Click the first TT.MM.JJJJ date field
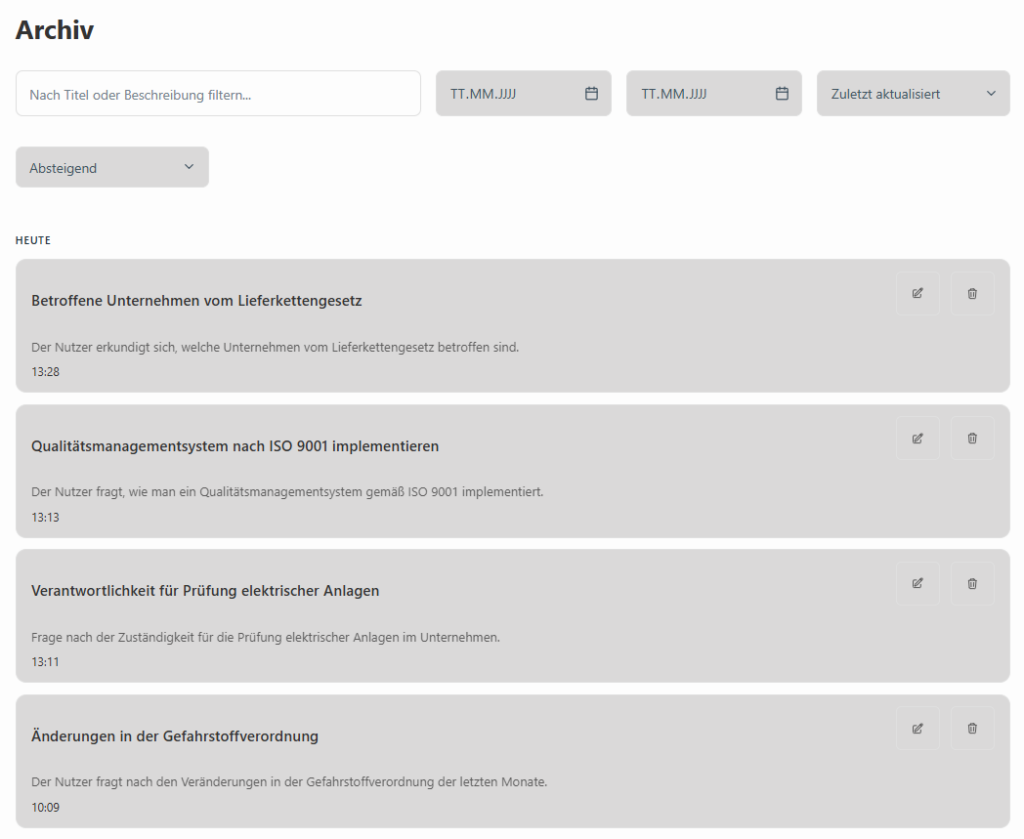Viewport: 1024px width, 839px height. (x=505, y=94)
